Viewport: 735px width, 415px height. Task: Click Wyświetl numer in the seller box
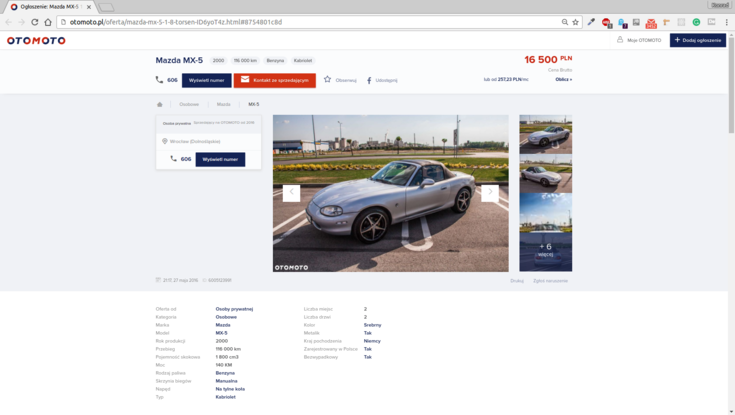(220, 159)
